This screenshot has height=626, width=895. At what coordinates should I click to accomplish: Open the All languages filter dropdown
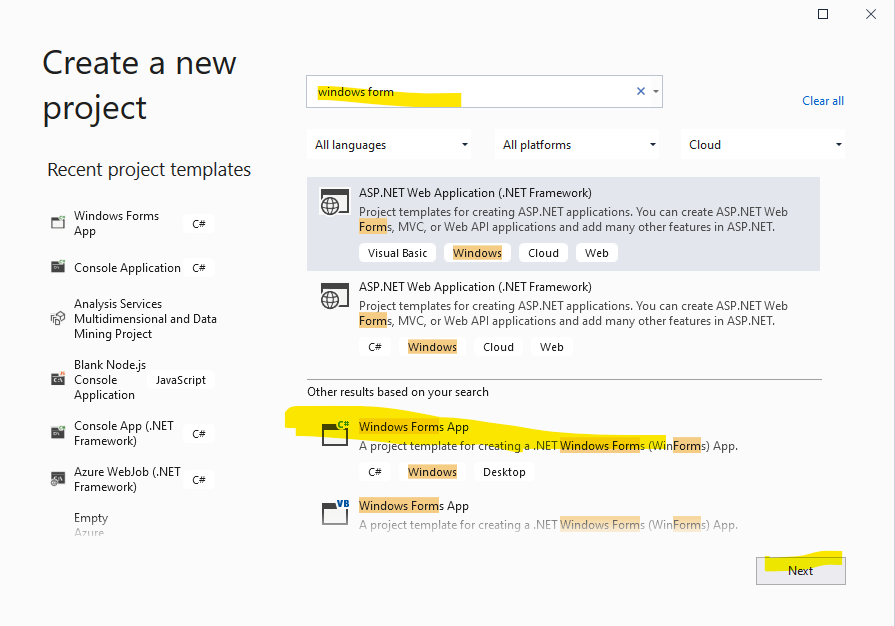coord(389,145)
